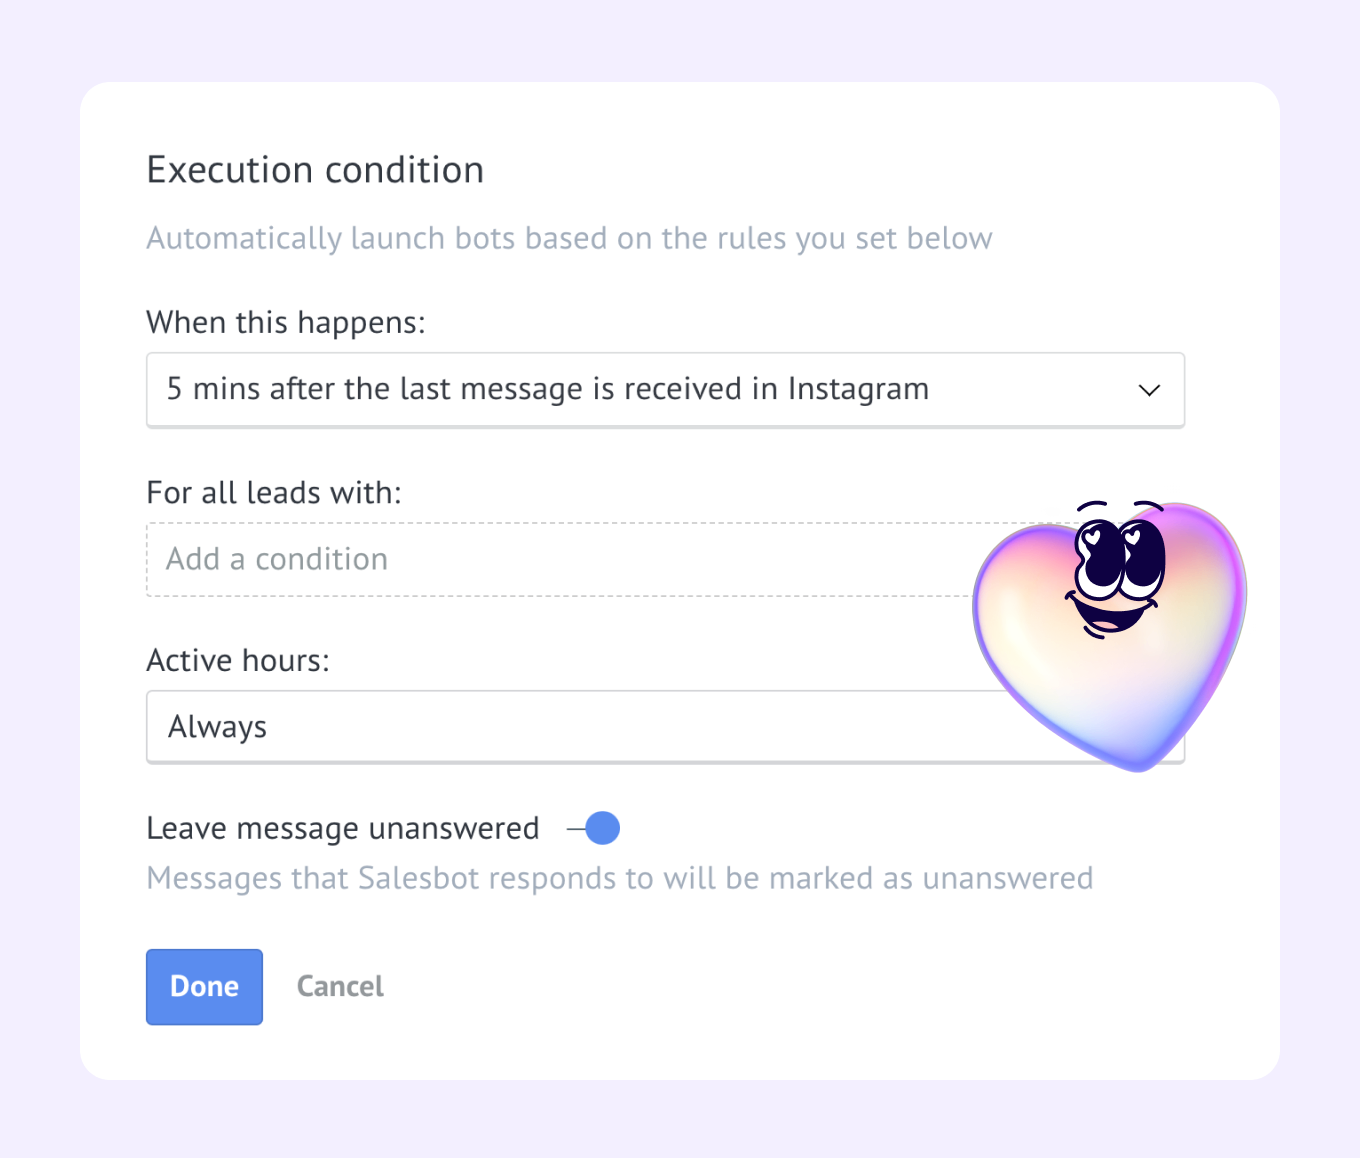Click the blue knob of the unanswered toggle
Screen dimensions: 1360x1158
602,828
